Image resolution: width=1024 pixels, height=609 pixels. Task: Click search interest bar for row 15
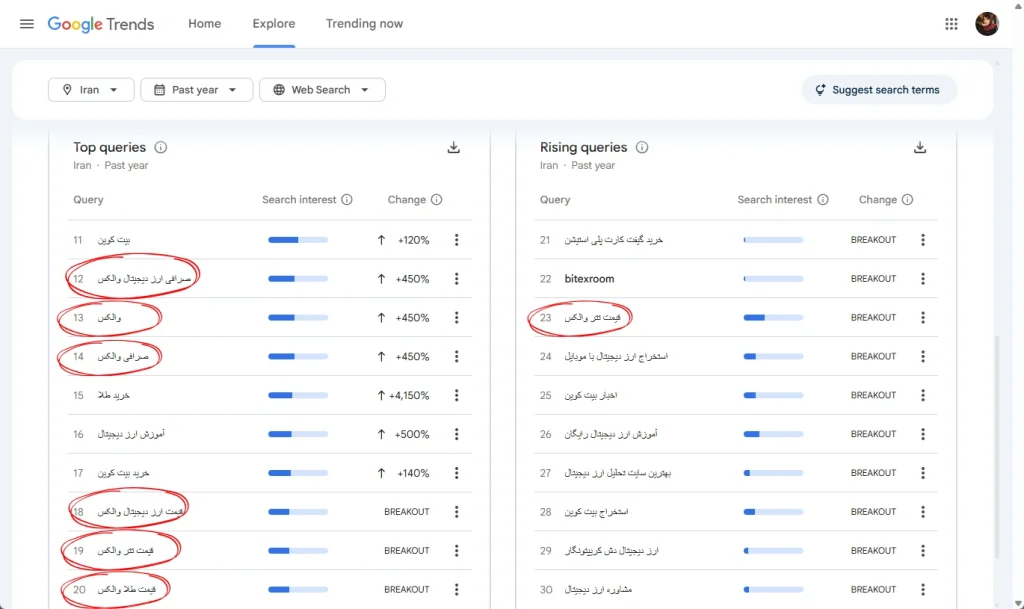(x=298, y=396)
